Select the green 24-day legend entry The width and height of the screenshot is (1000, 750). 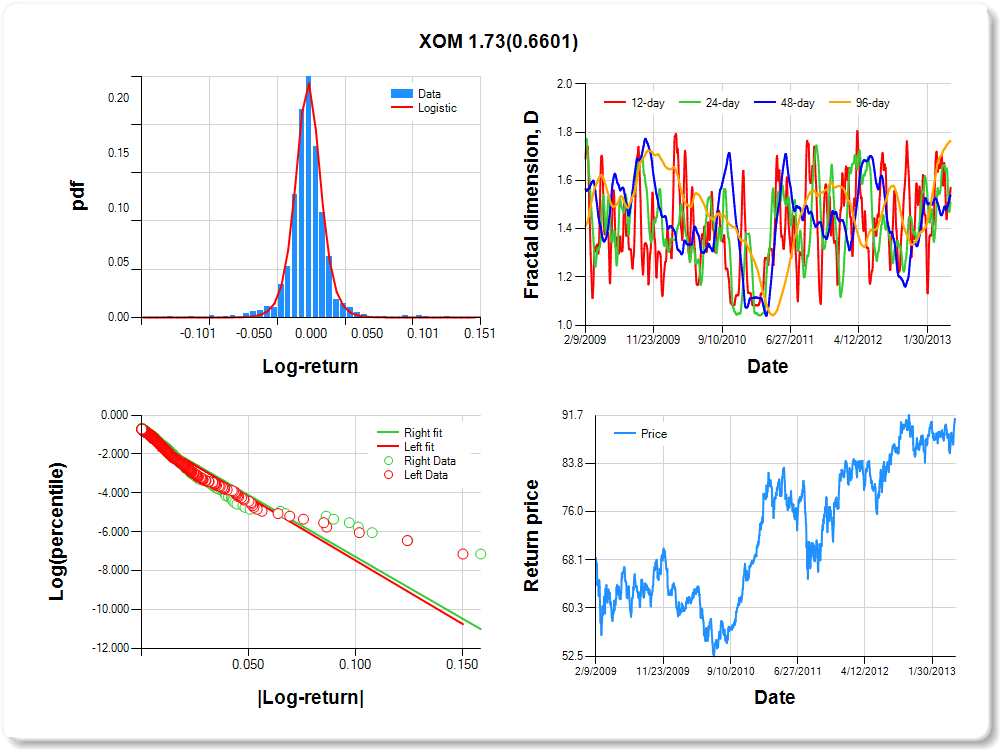pos(694,103)
